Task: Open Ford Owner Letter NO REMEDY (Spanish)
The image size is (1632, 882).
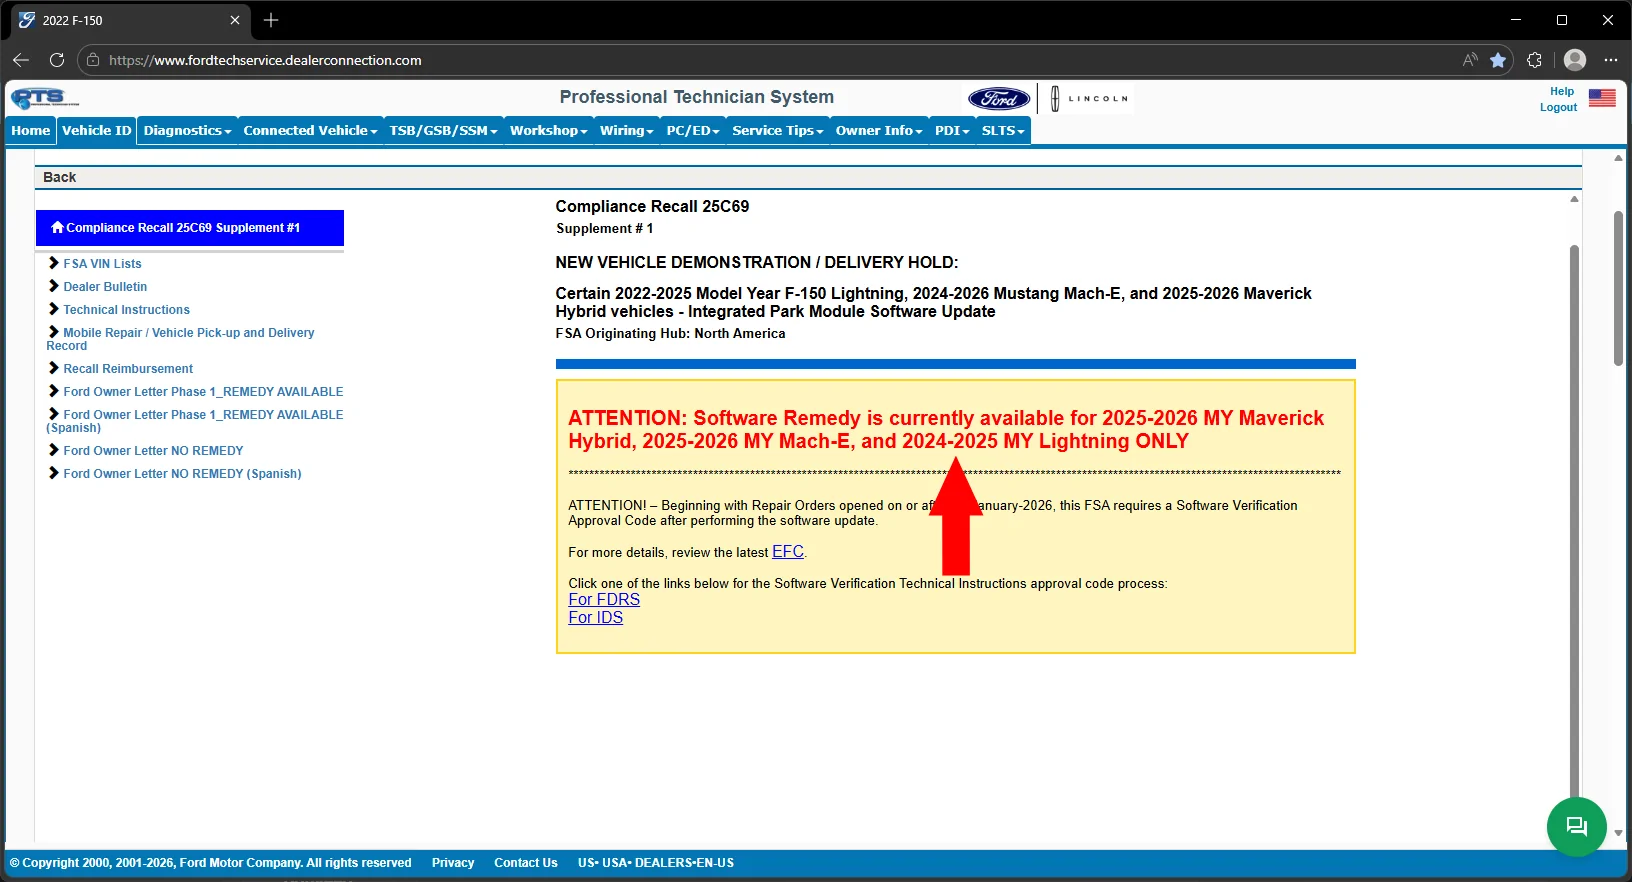Action: [x=182, y=474]
